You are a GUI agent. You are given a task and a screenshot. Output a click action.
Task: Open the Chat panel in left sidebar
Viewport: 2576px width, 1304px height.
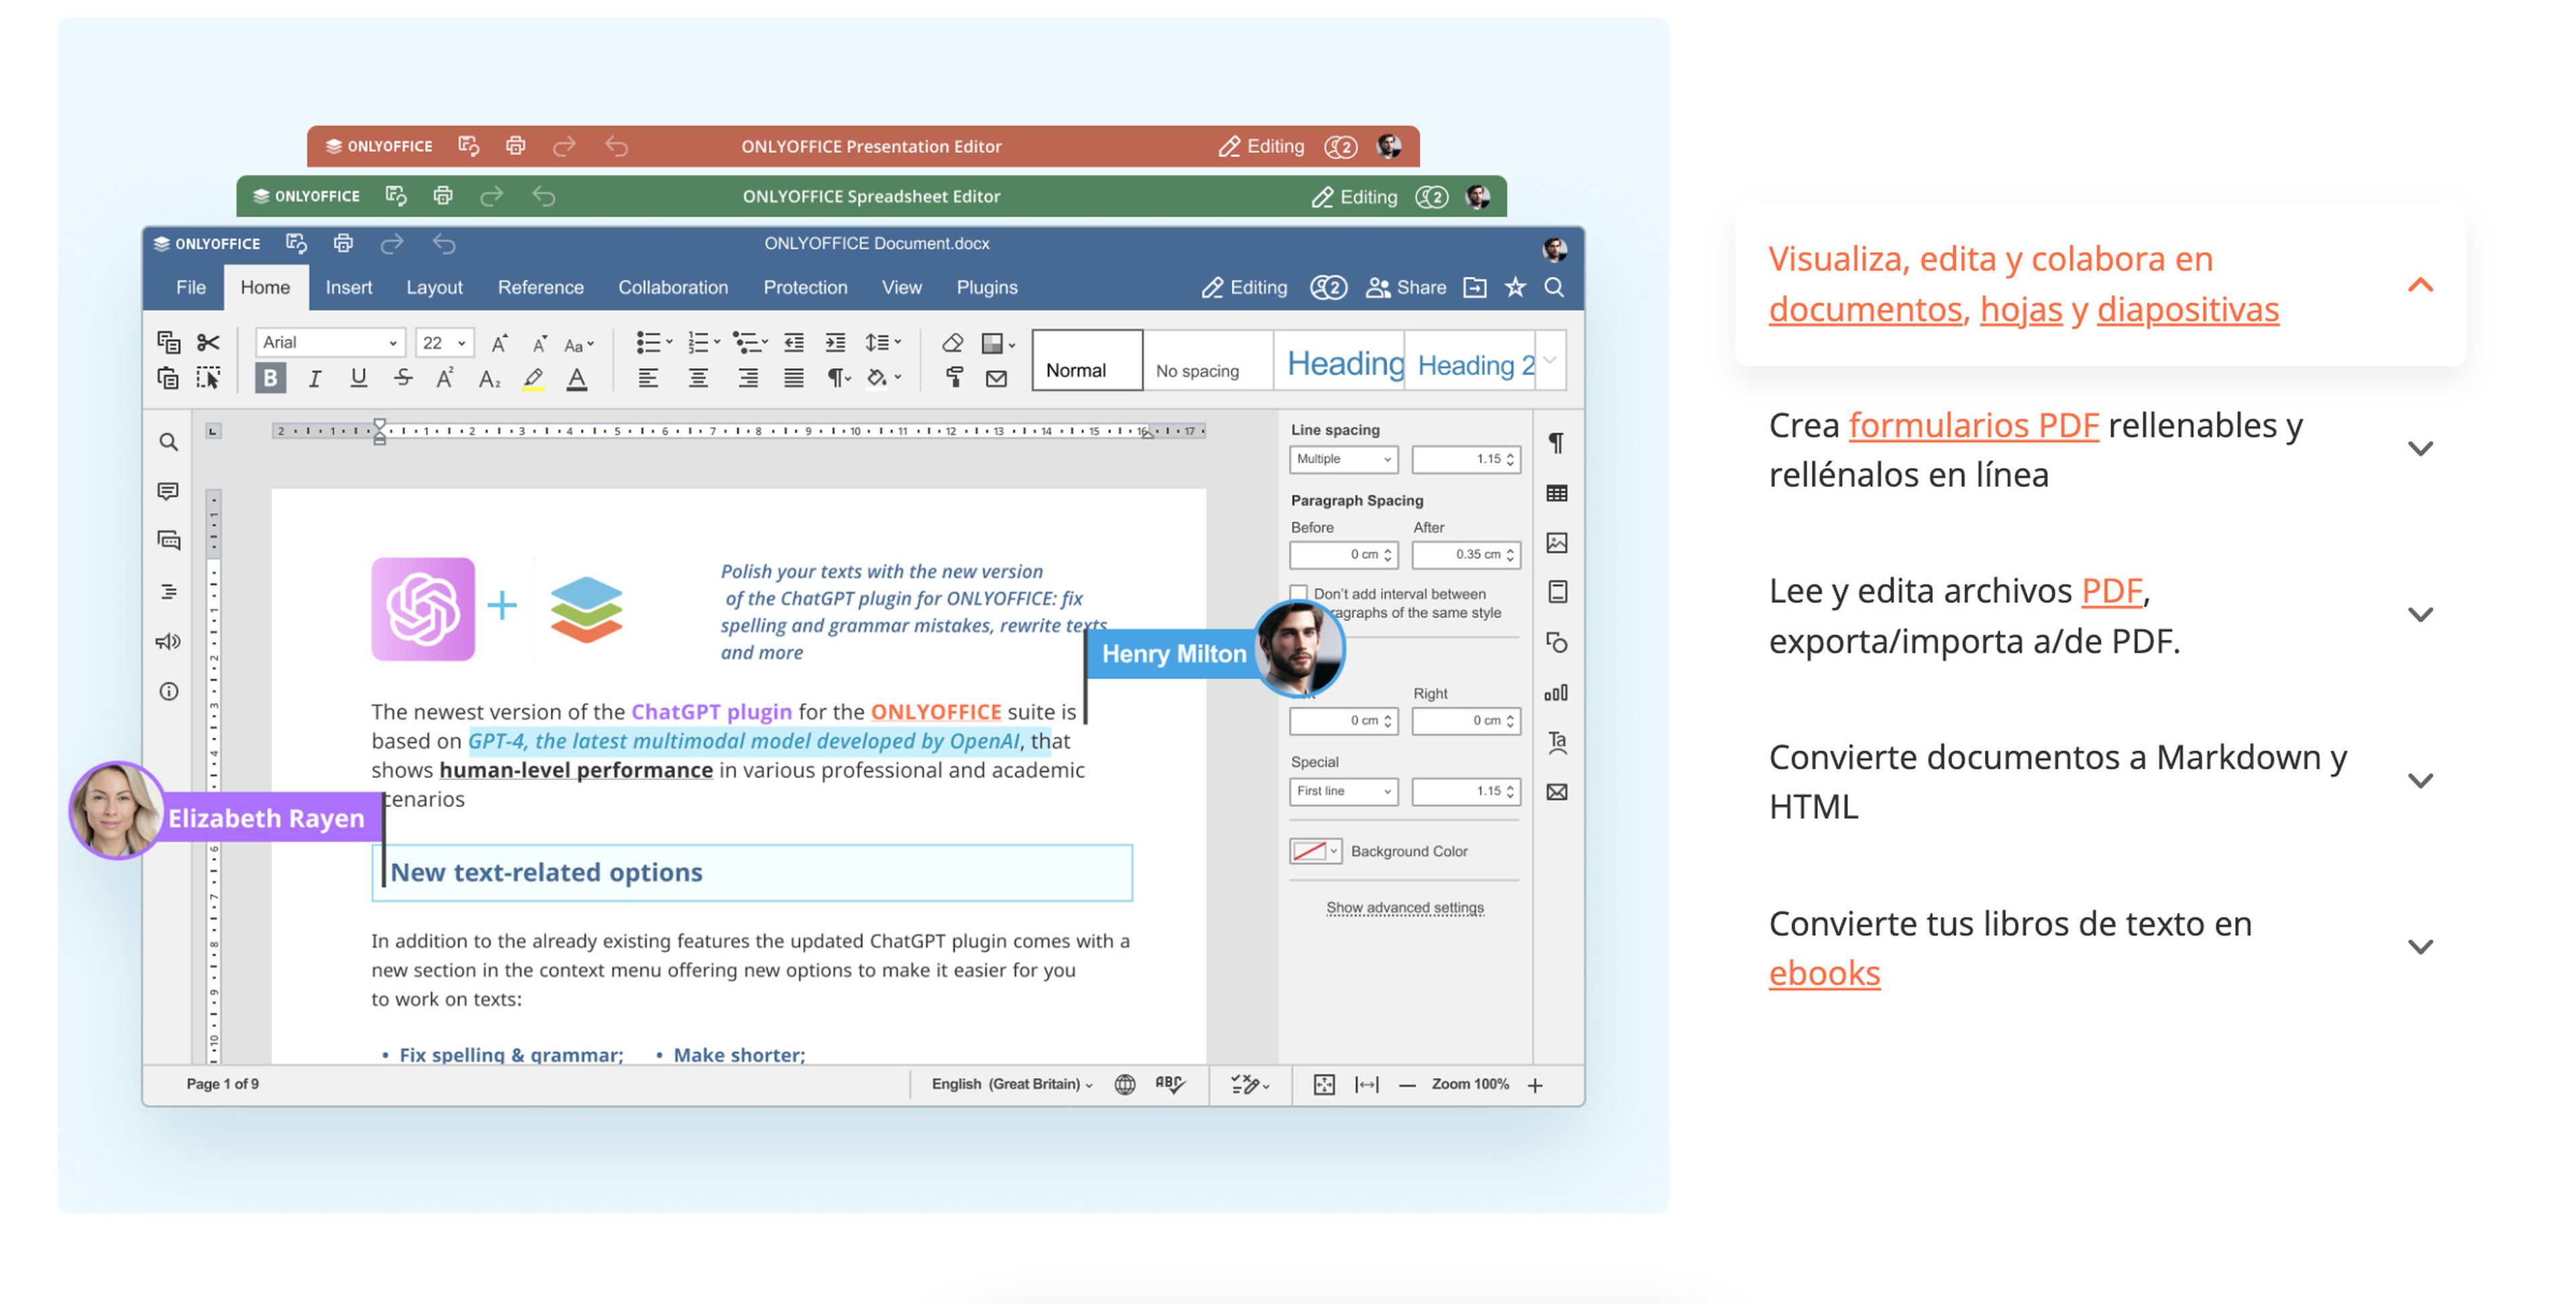(x=168, y=541)
